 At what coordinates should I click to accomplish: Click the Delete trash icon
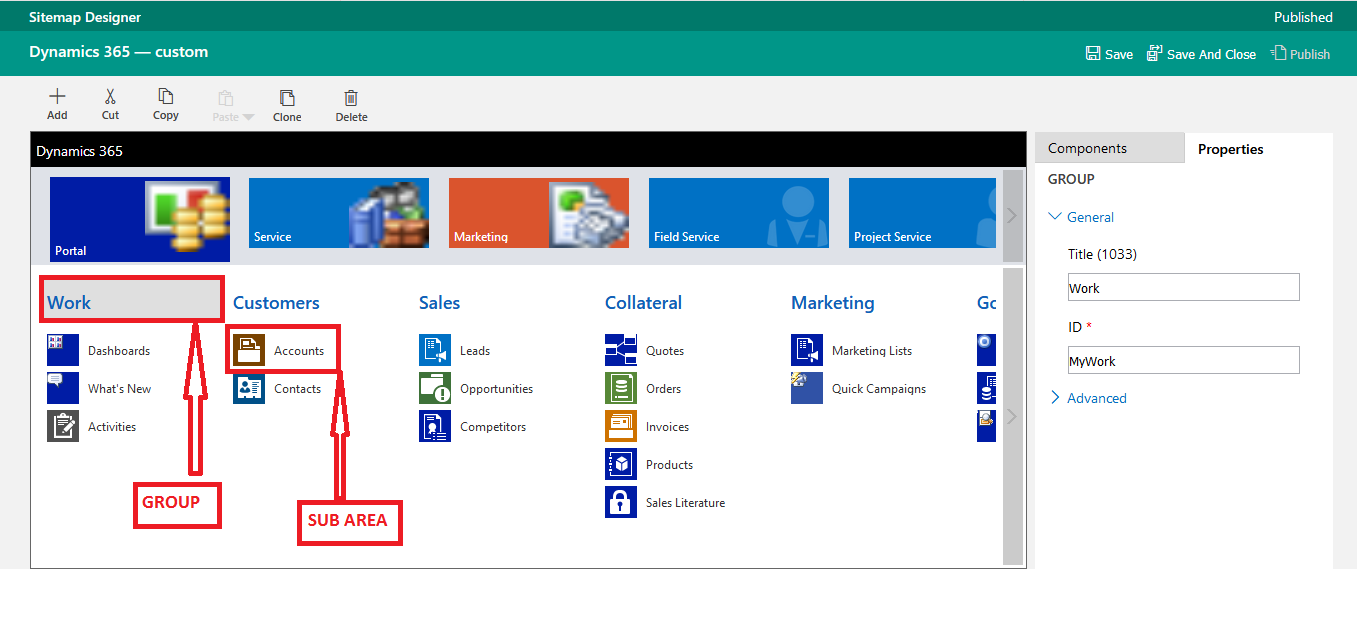(x=351, y=98)
